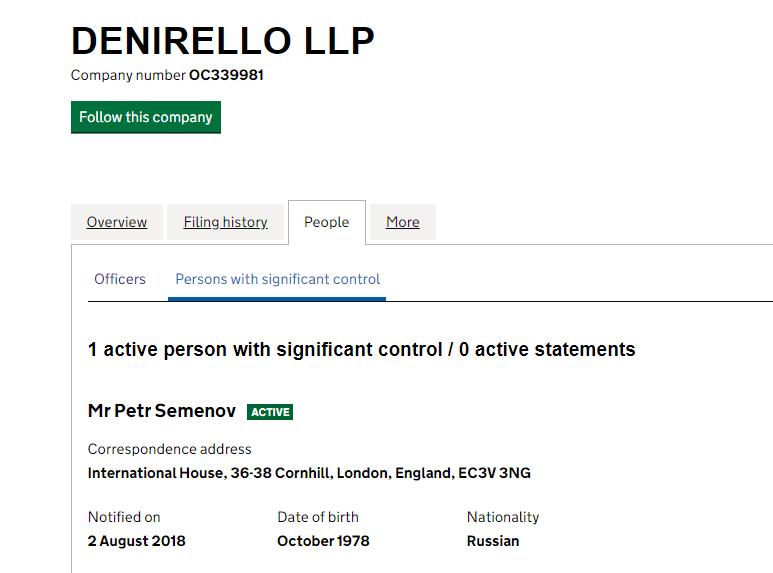773x573 pixels.
Task: Click the name Mr Petr Semenov
Action: 162,411
